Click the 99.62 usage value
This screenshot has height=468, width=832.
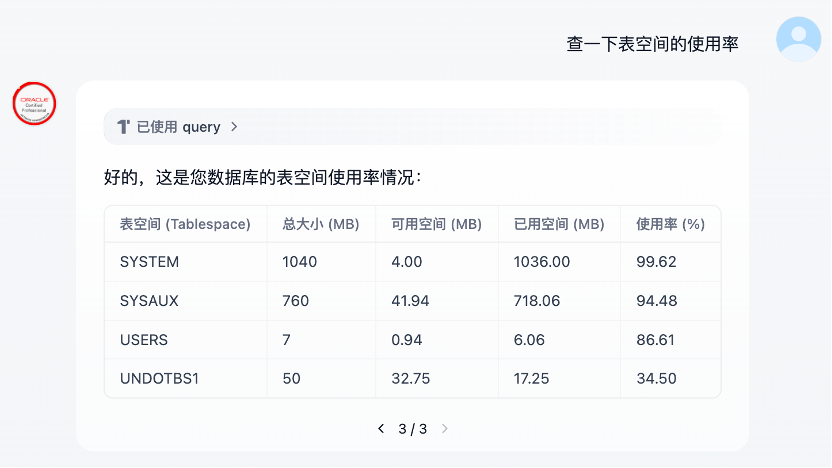656,262
